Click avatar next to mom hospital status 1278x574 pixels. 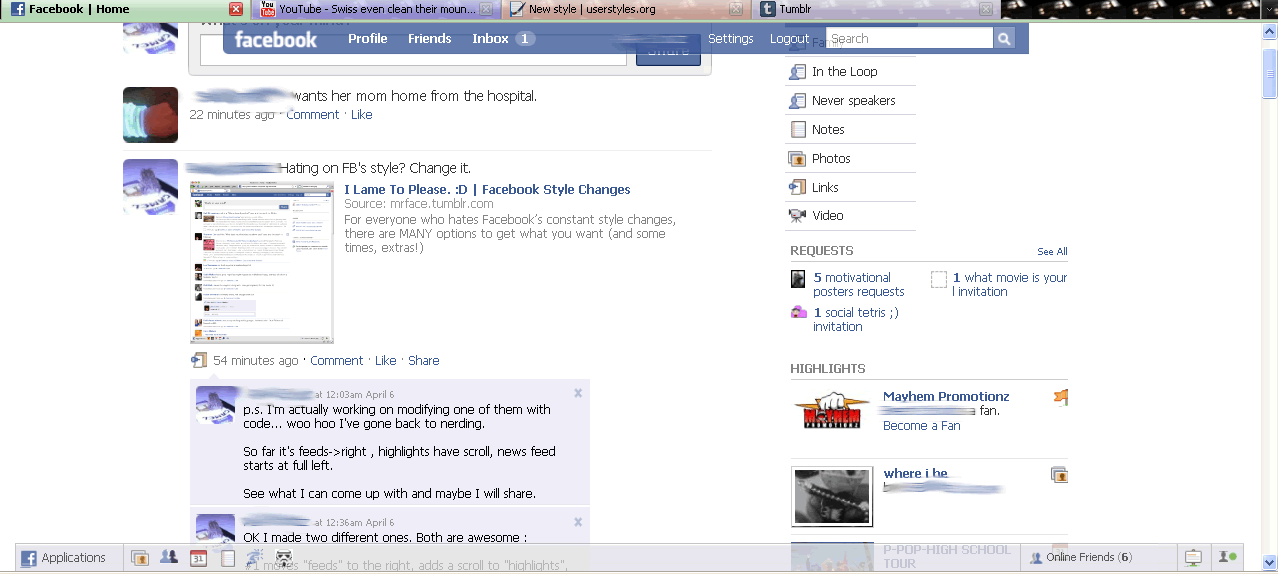(150, 115)
